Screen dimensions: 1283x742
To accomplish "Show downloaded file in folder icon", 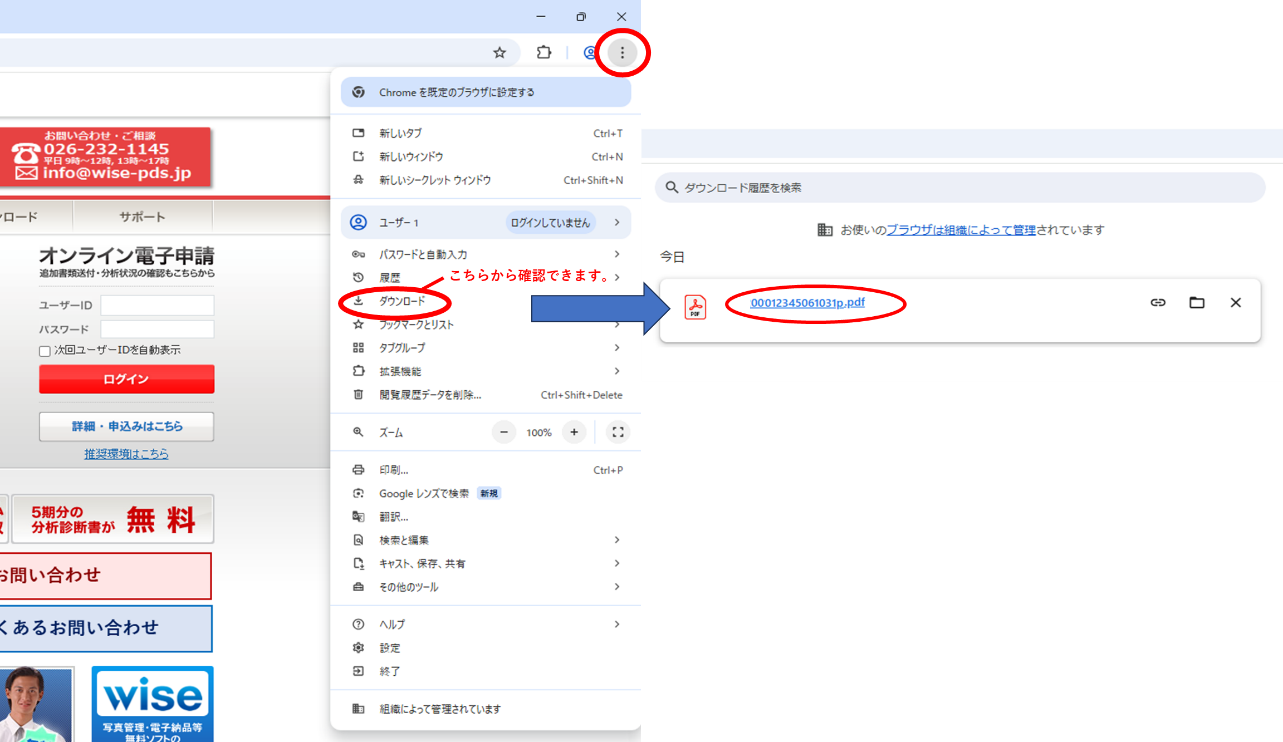I will [1197, 302].
